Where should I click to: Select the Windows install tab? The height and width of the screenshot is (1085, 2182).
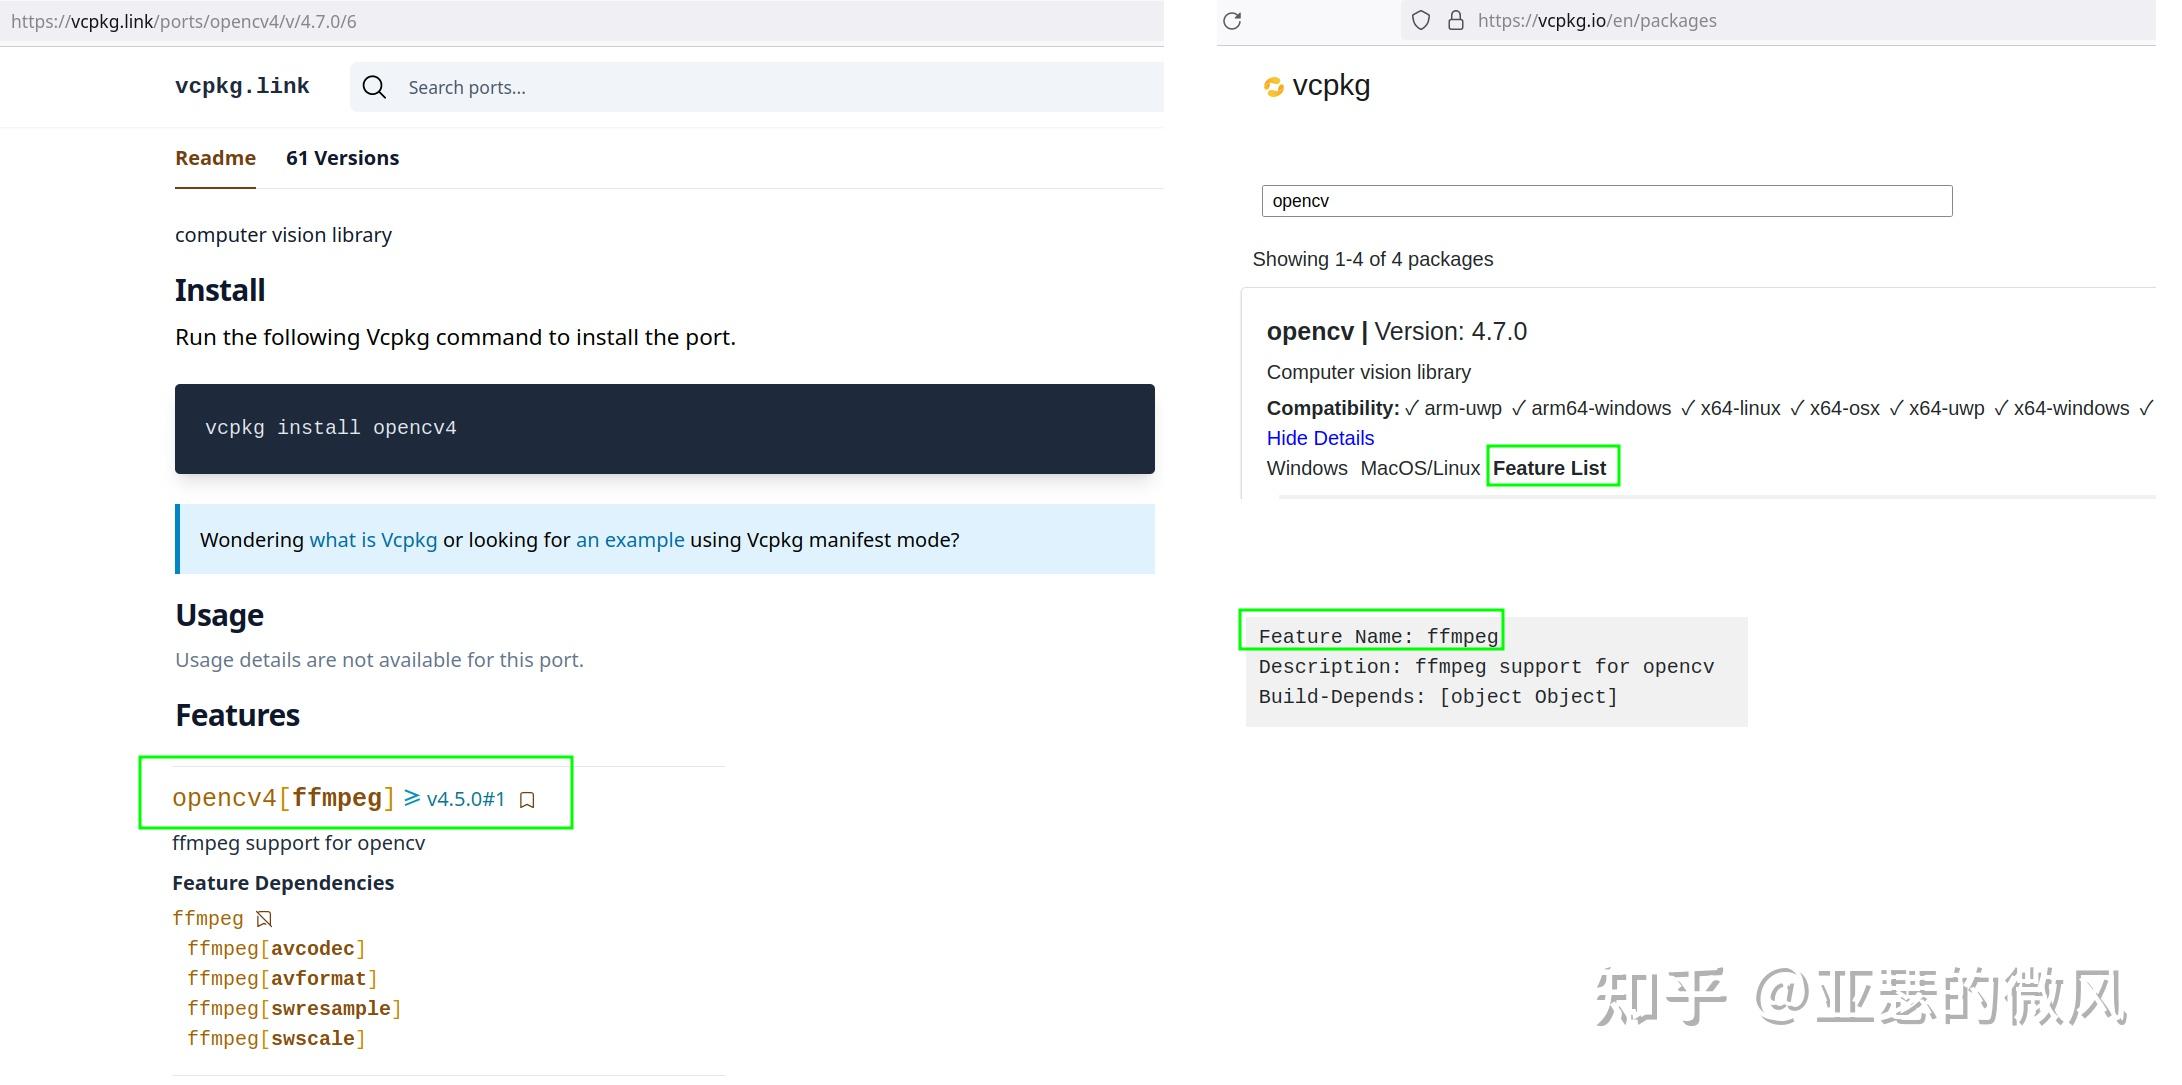point(1306,468)
